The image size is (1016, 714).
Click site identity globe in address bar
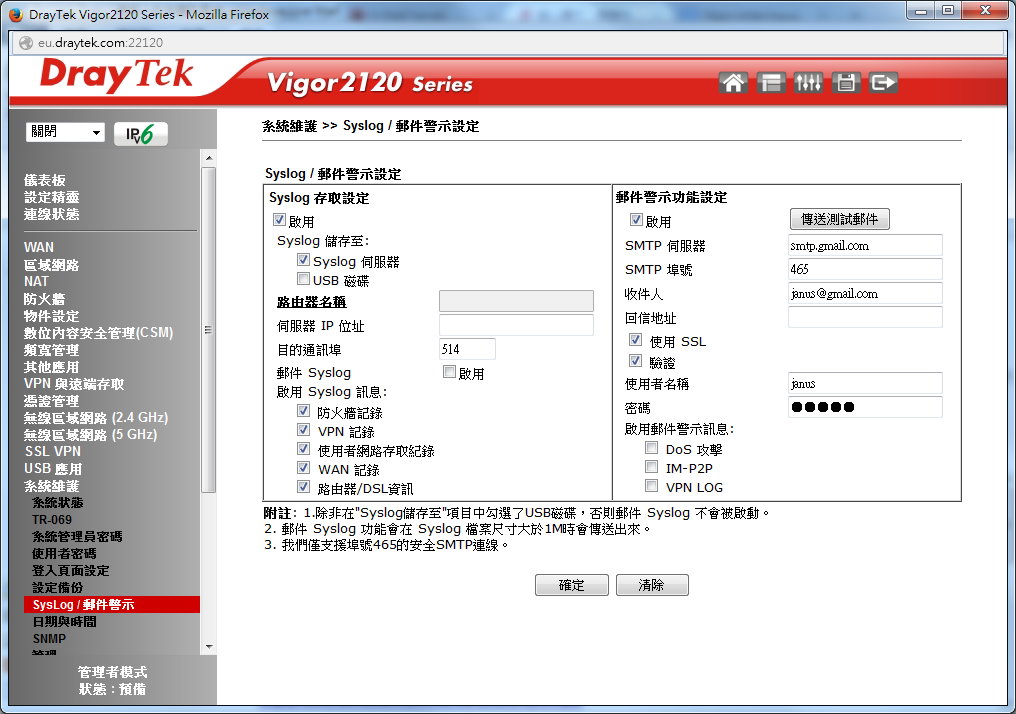[x=26, y=43]
